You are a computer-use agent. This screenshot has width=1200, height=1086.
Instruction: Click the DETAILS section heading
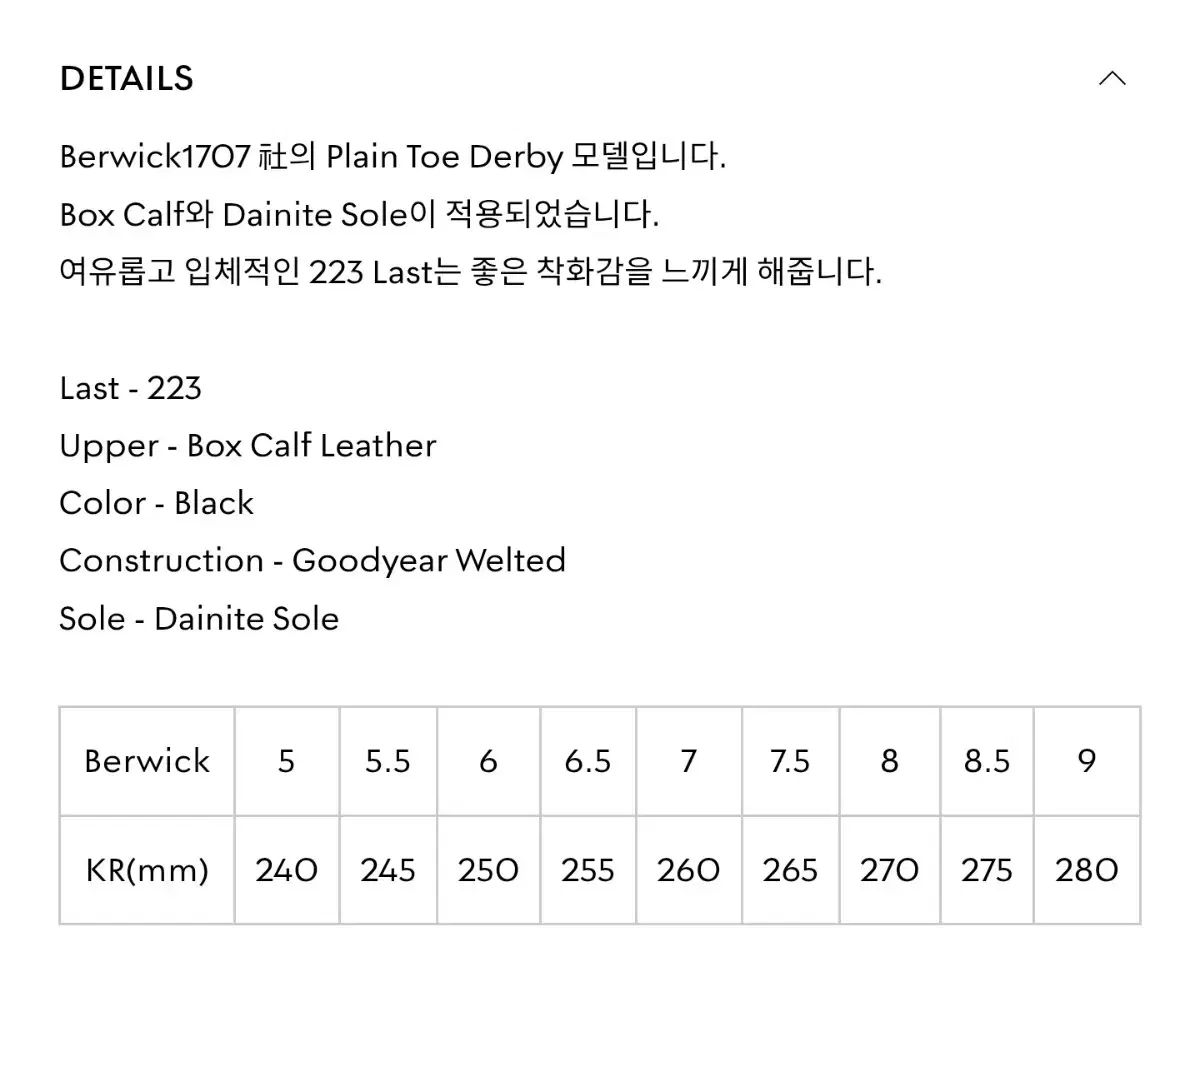pos(127,79)
